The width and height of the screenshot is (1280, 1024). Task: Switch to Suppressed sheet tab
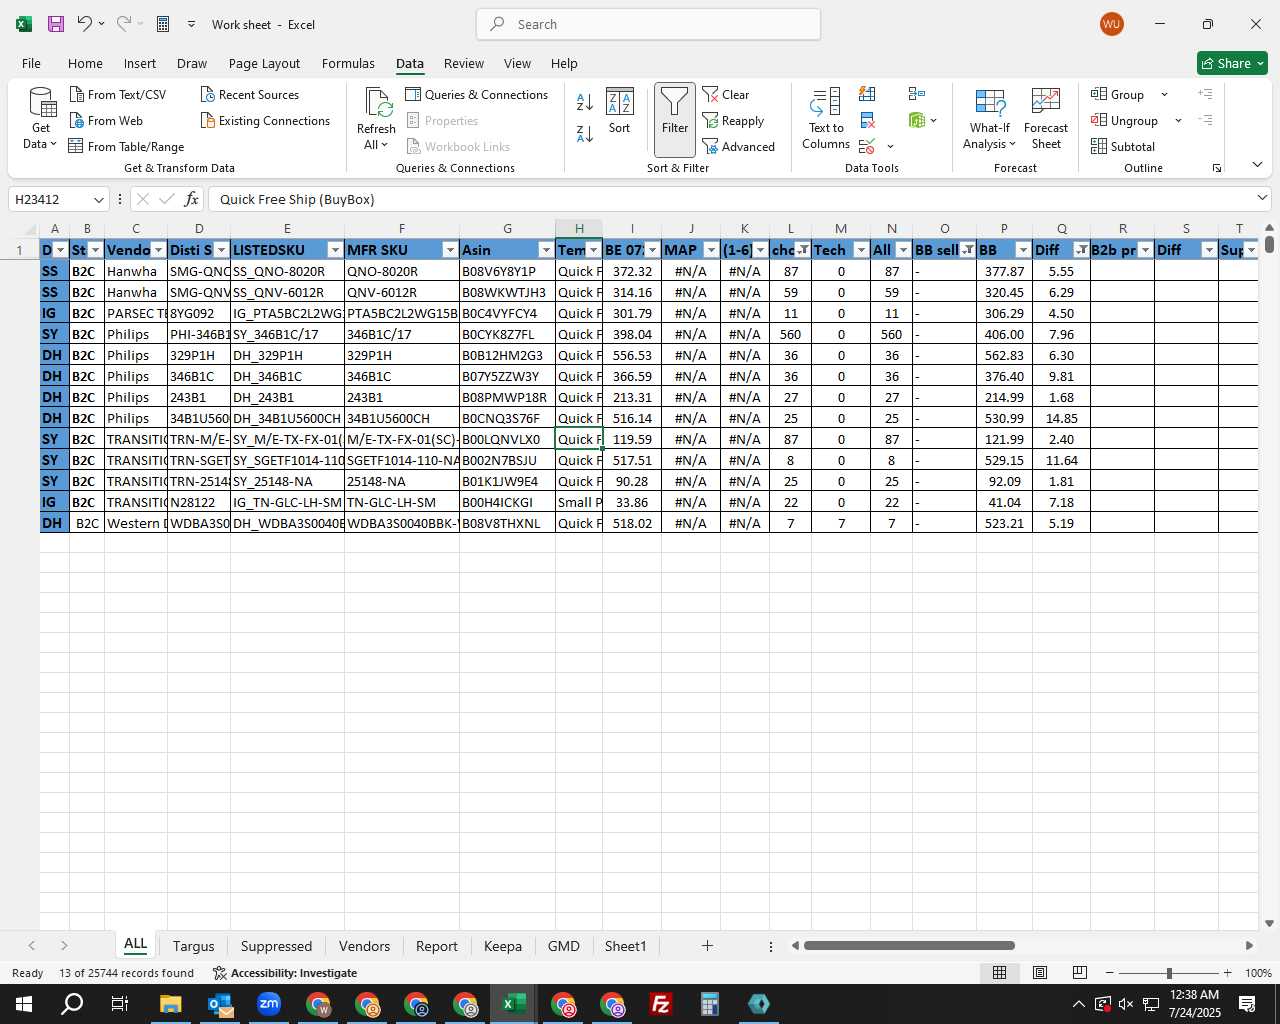point(276,946)
